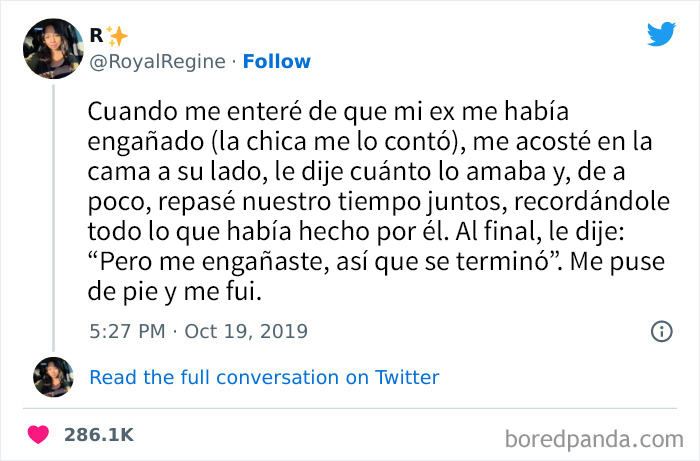The height and width of the screenshot is (461, 700).
Task: Click the small avatar beside the conversation link
Action: (53, 377)
